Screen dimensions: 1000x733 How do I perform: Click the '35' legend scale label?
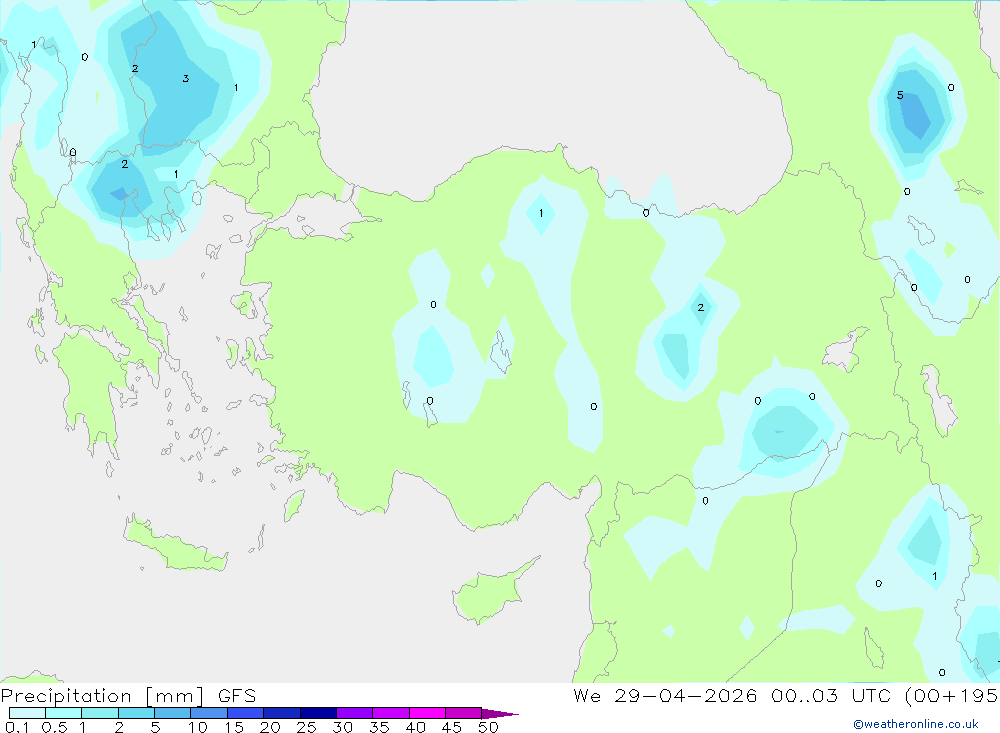tap(379, 727)
